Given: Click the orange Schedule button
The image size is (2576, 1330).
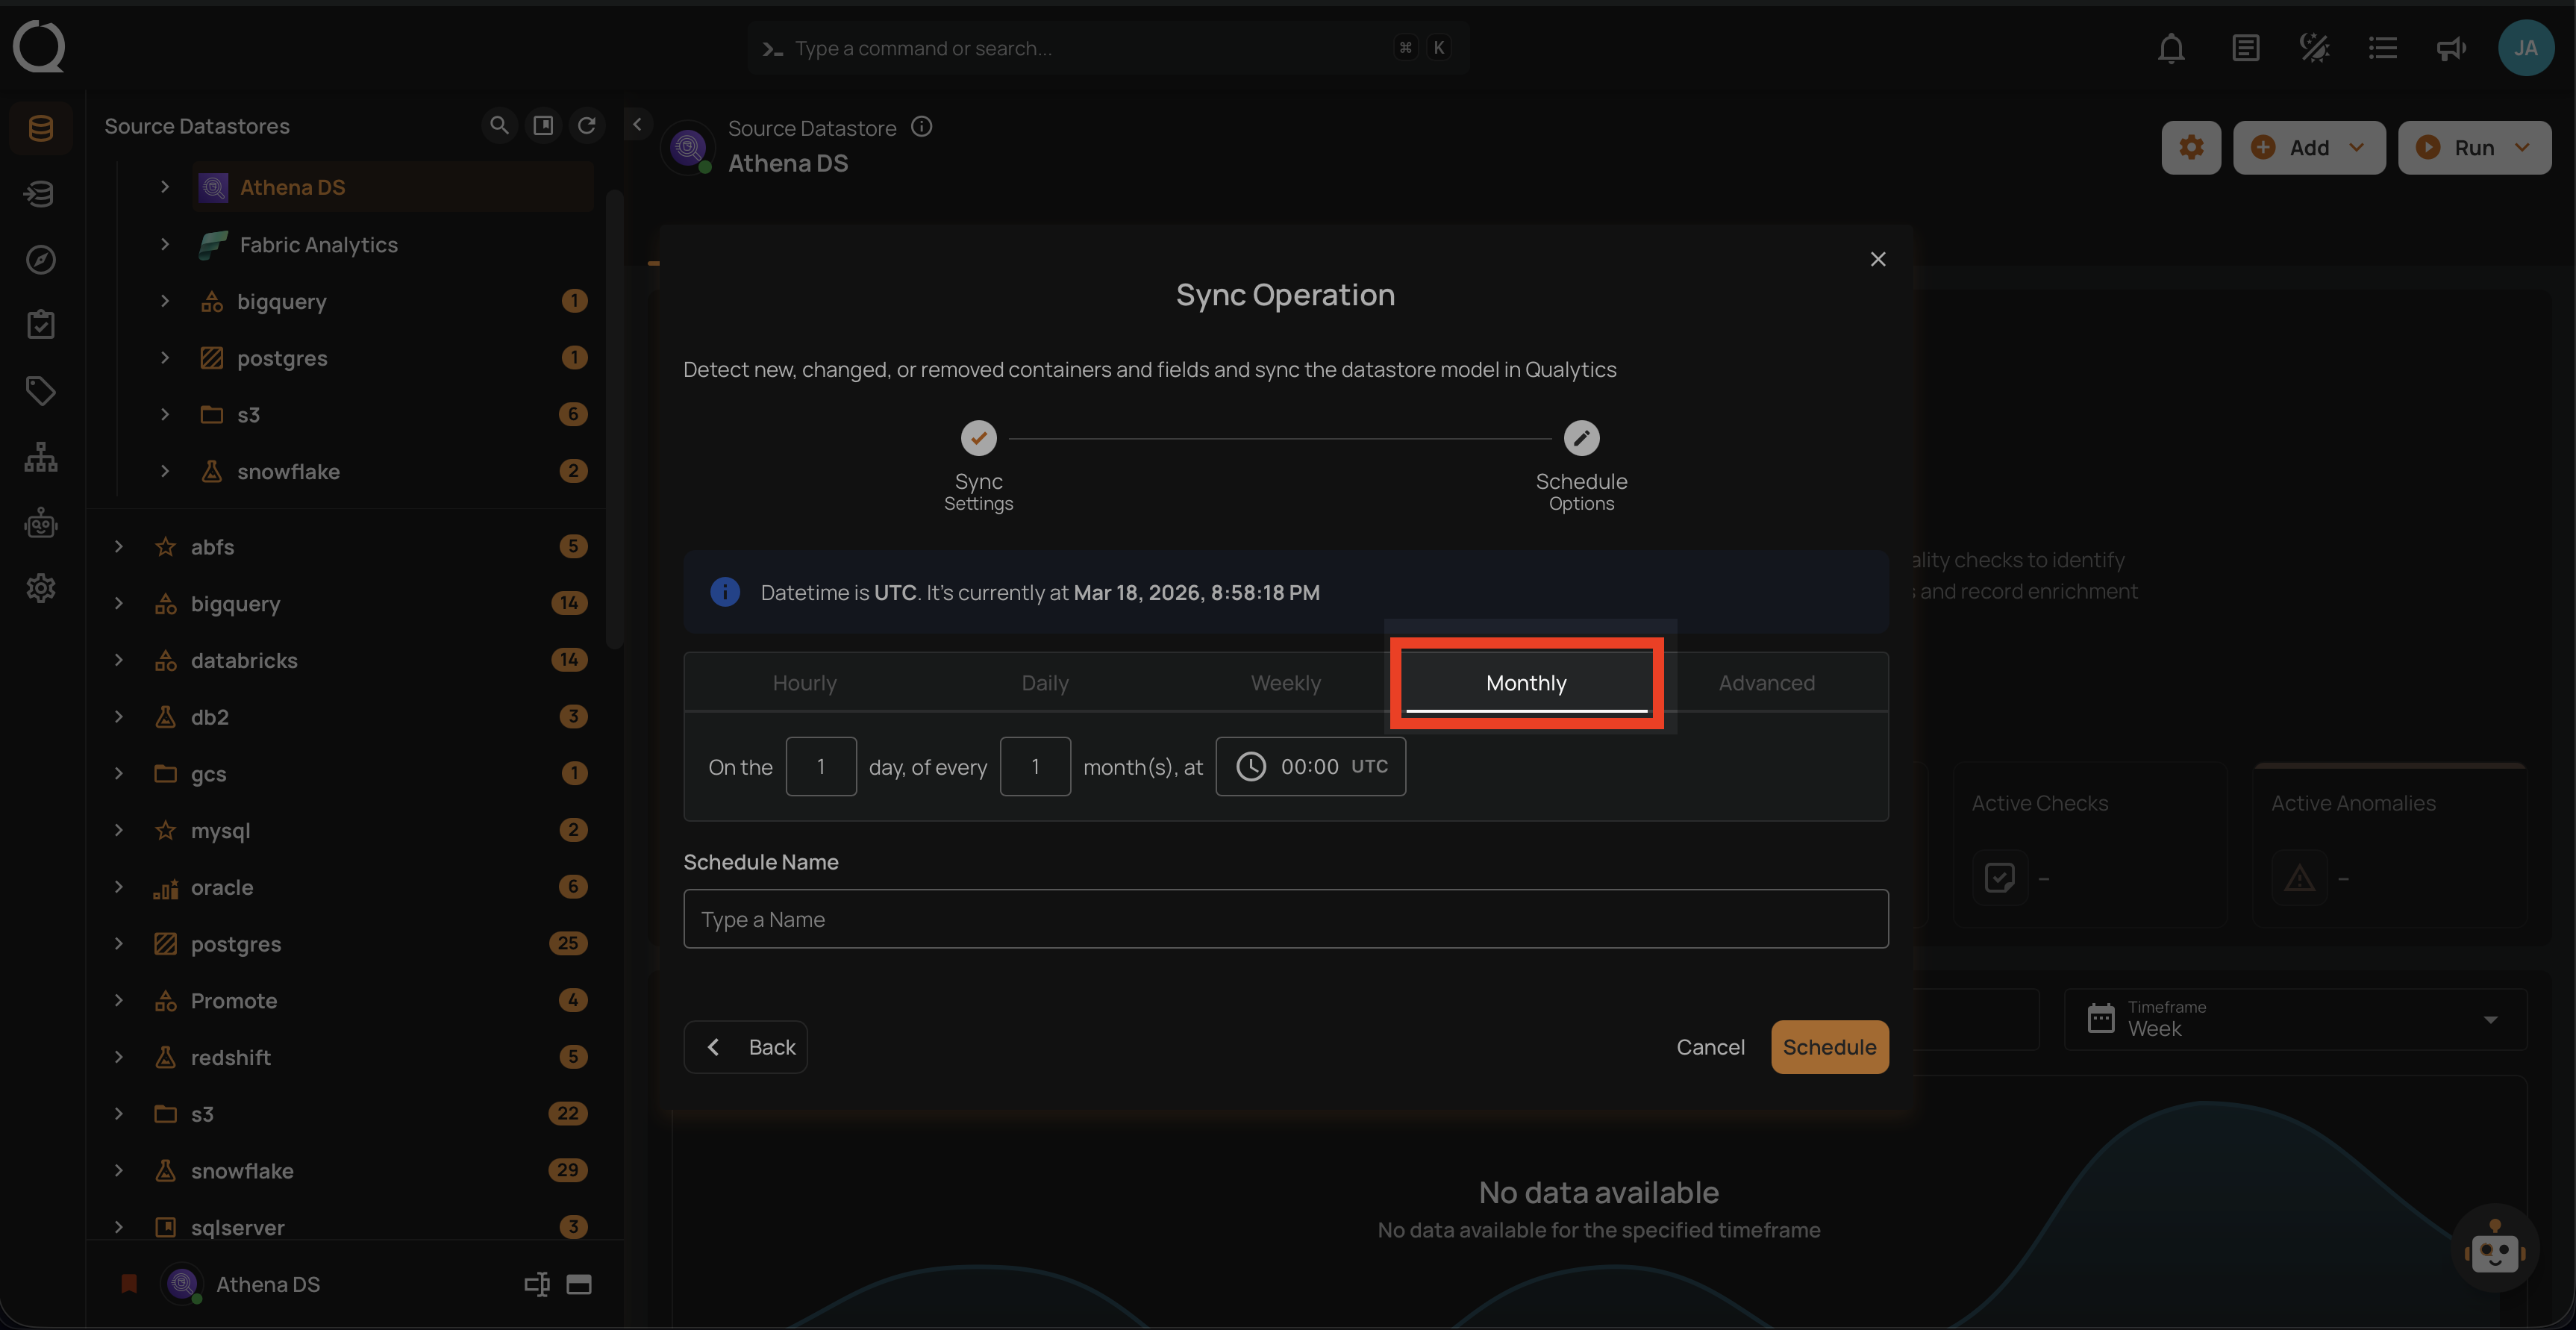Looking at the screenshot, I should (1828, 1047).
